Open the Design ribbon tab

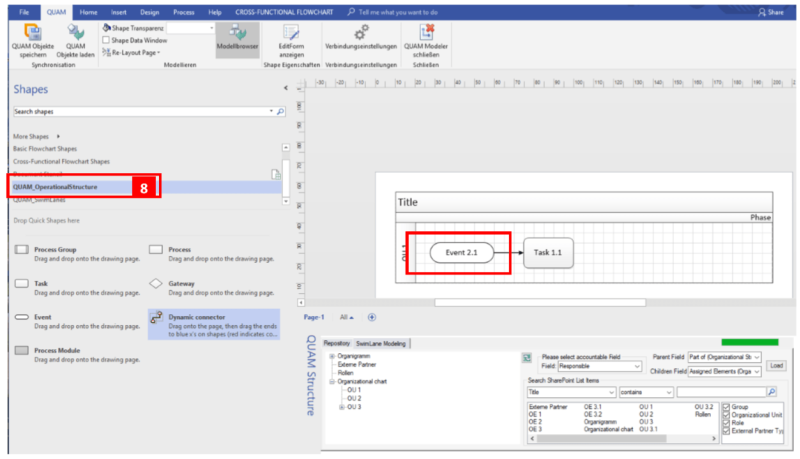point(149,12)
